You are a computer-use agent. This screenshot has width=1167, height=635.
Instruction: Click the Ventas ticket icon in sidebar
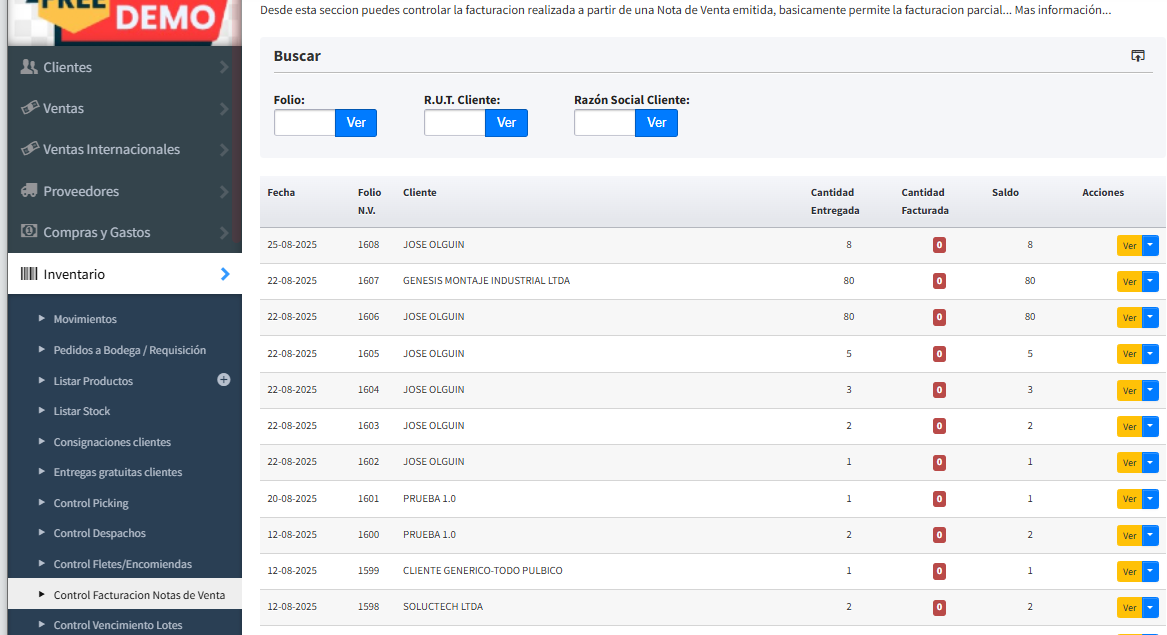pos(29,108)
